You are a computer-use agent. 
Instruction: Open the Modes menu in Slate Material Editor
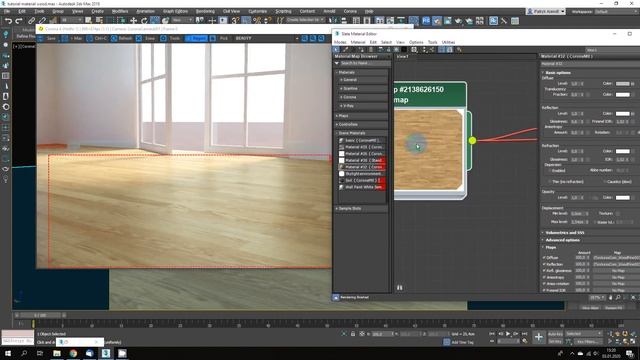[x=340, y=42]
